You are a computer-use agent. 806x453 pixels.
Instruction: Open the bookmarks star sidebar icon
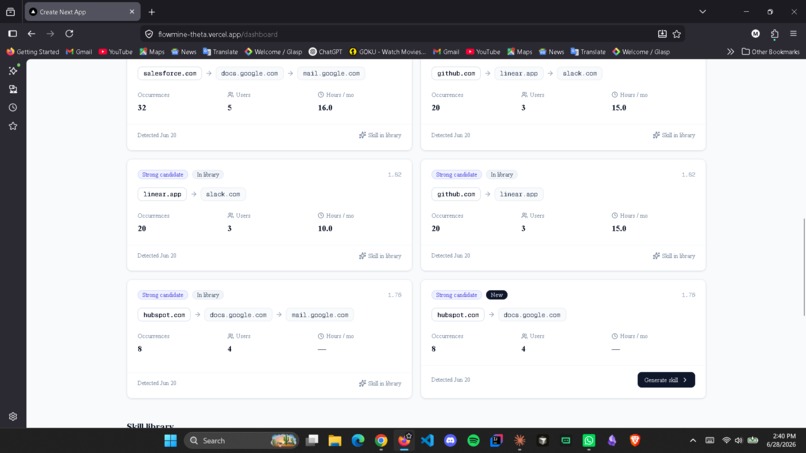(13, 126)
